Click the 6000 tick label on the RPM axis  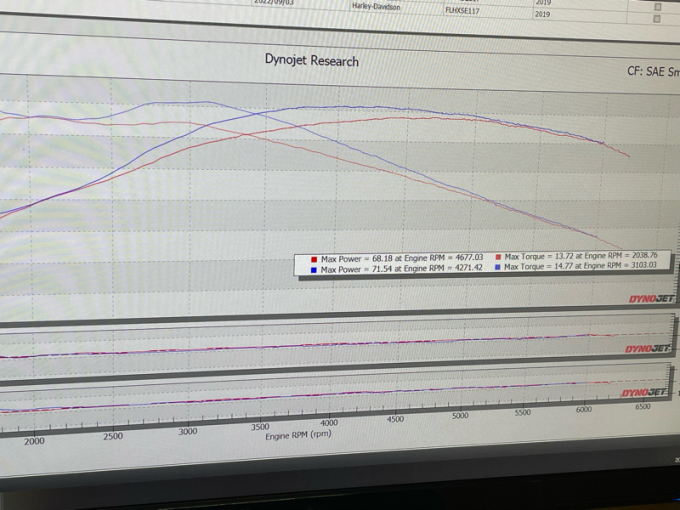tap(584, 409)
